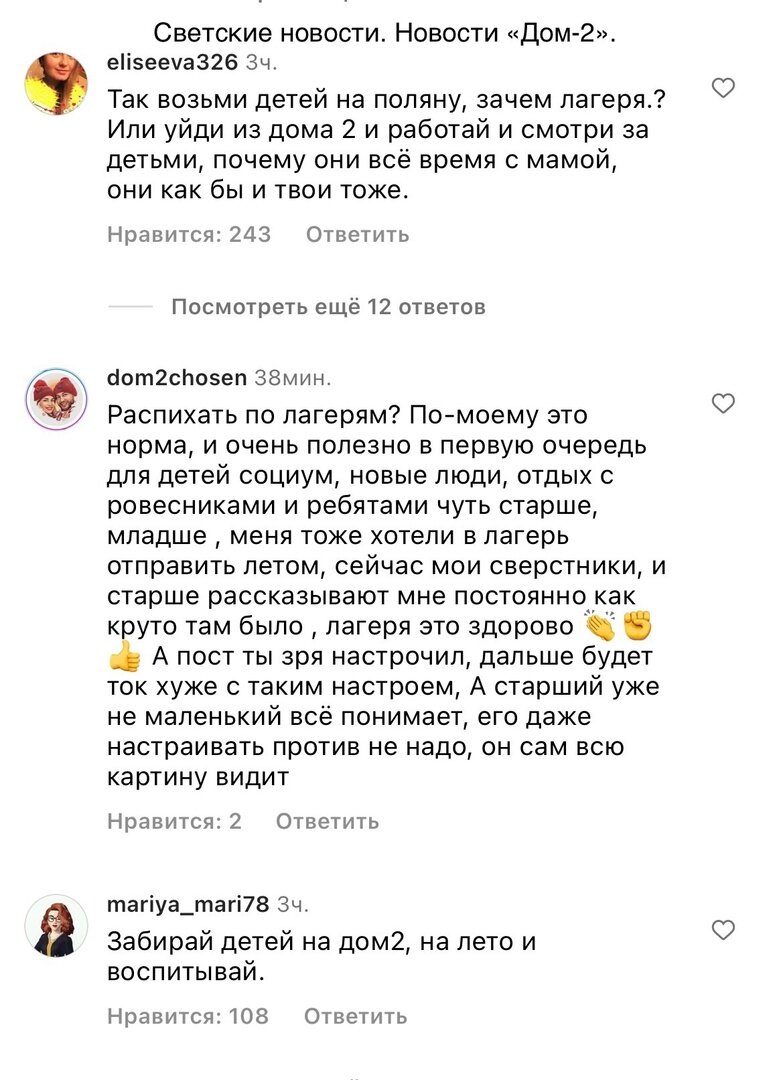Tap the heart next to dom2chosen's comment

[723, 401]
